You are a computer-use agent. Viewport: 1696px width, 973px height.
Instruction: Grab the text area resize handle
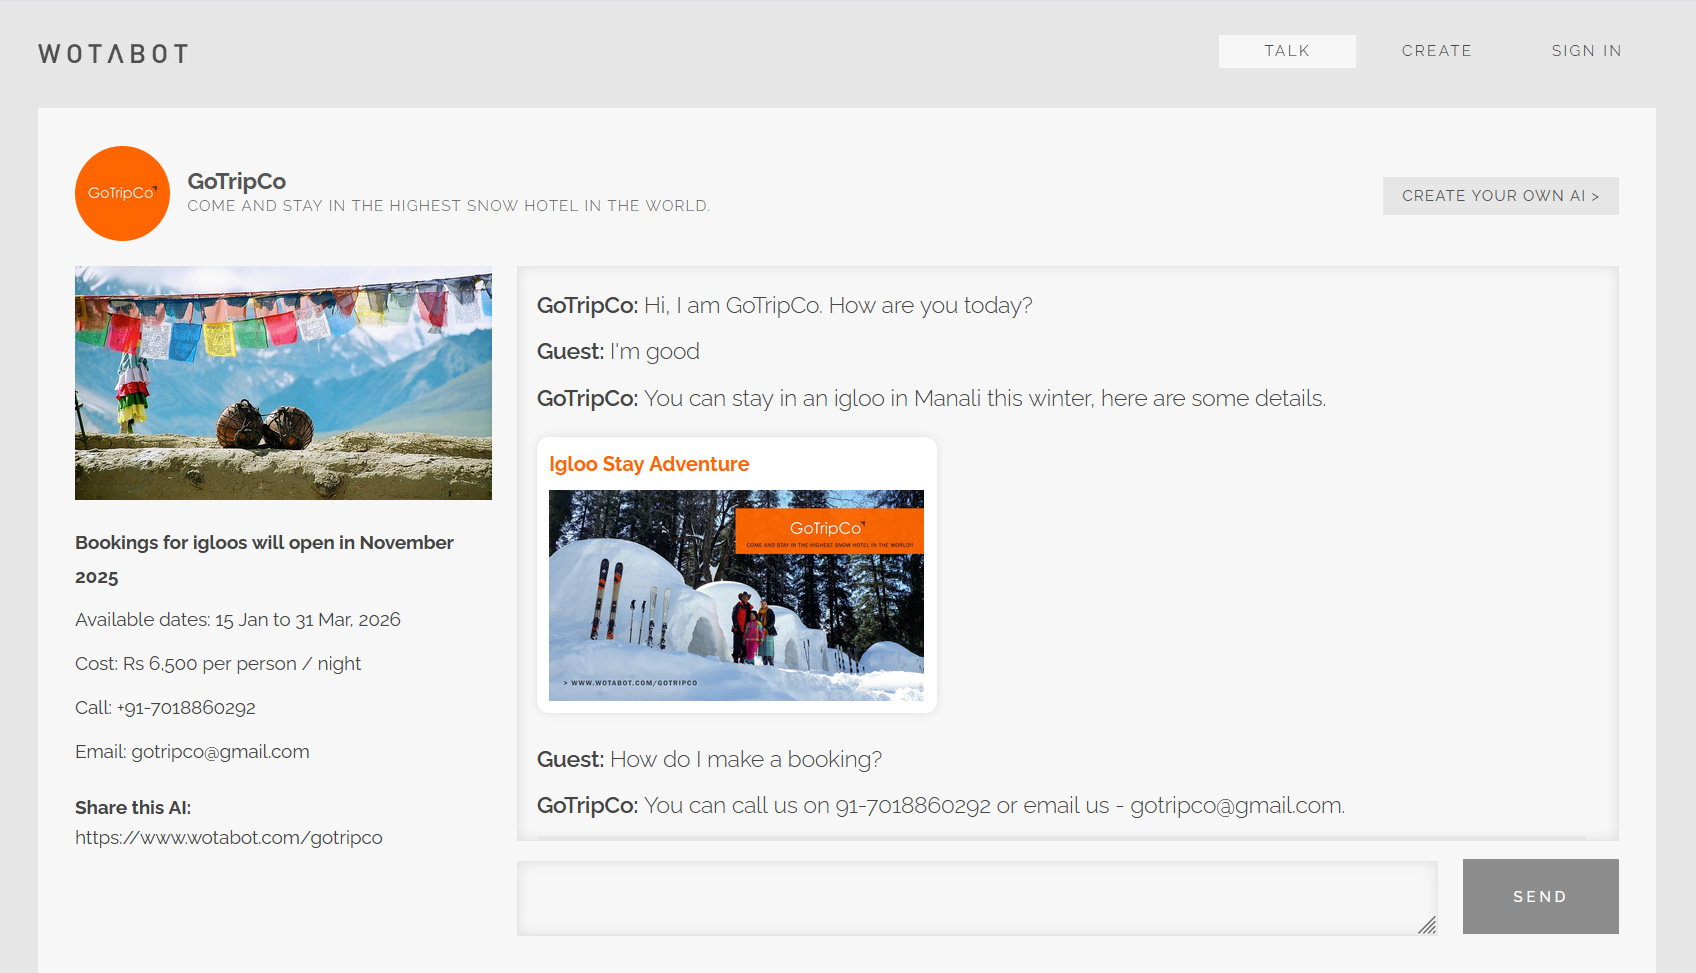point(1427,925)
